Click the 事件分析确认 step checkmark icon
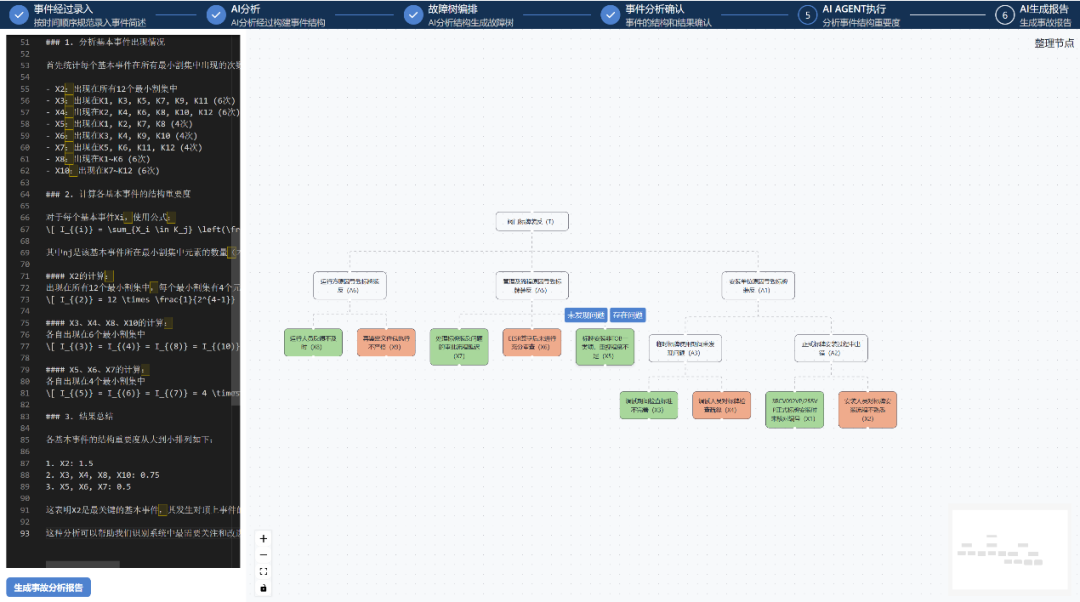The width and height of the screenshot is (1080, 602). coord(610,14)
